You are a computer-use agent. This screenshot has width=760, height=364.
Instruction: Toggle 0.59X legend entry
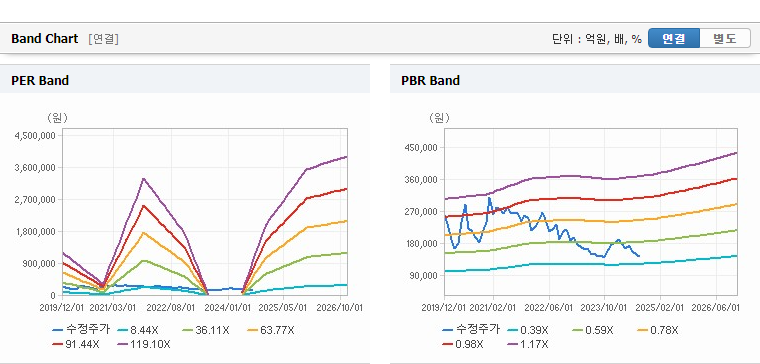pos(592,330)
